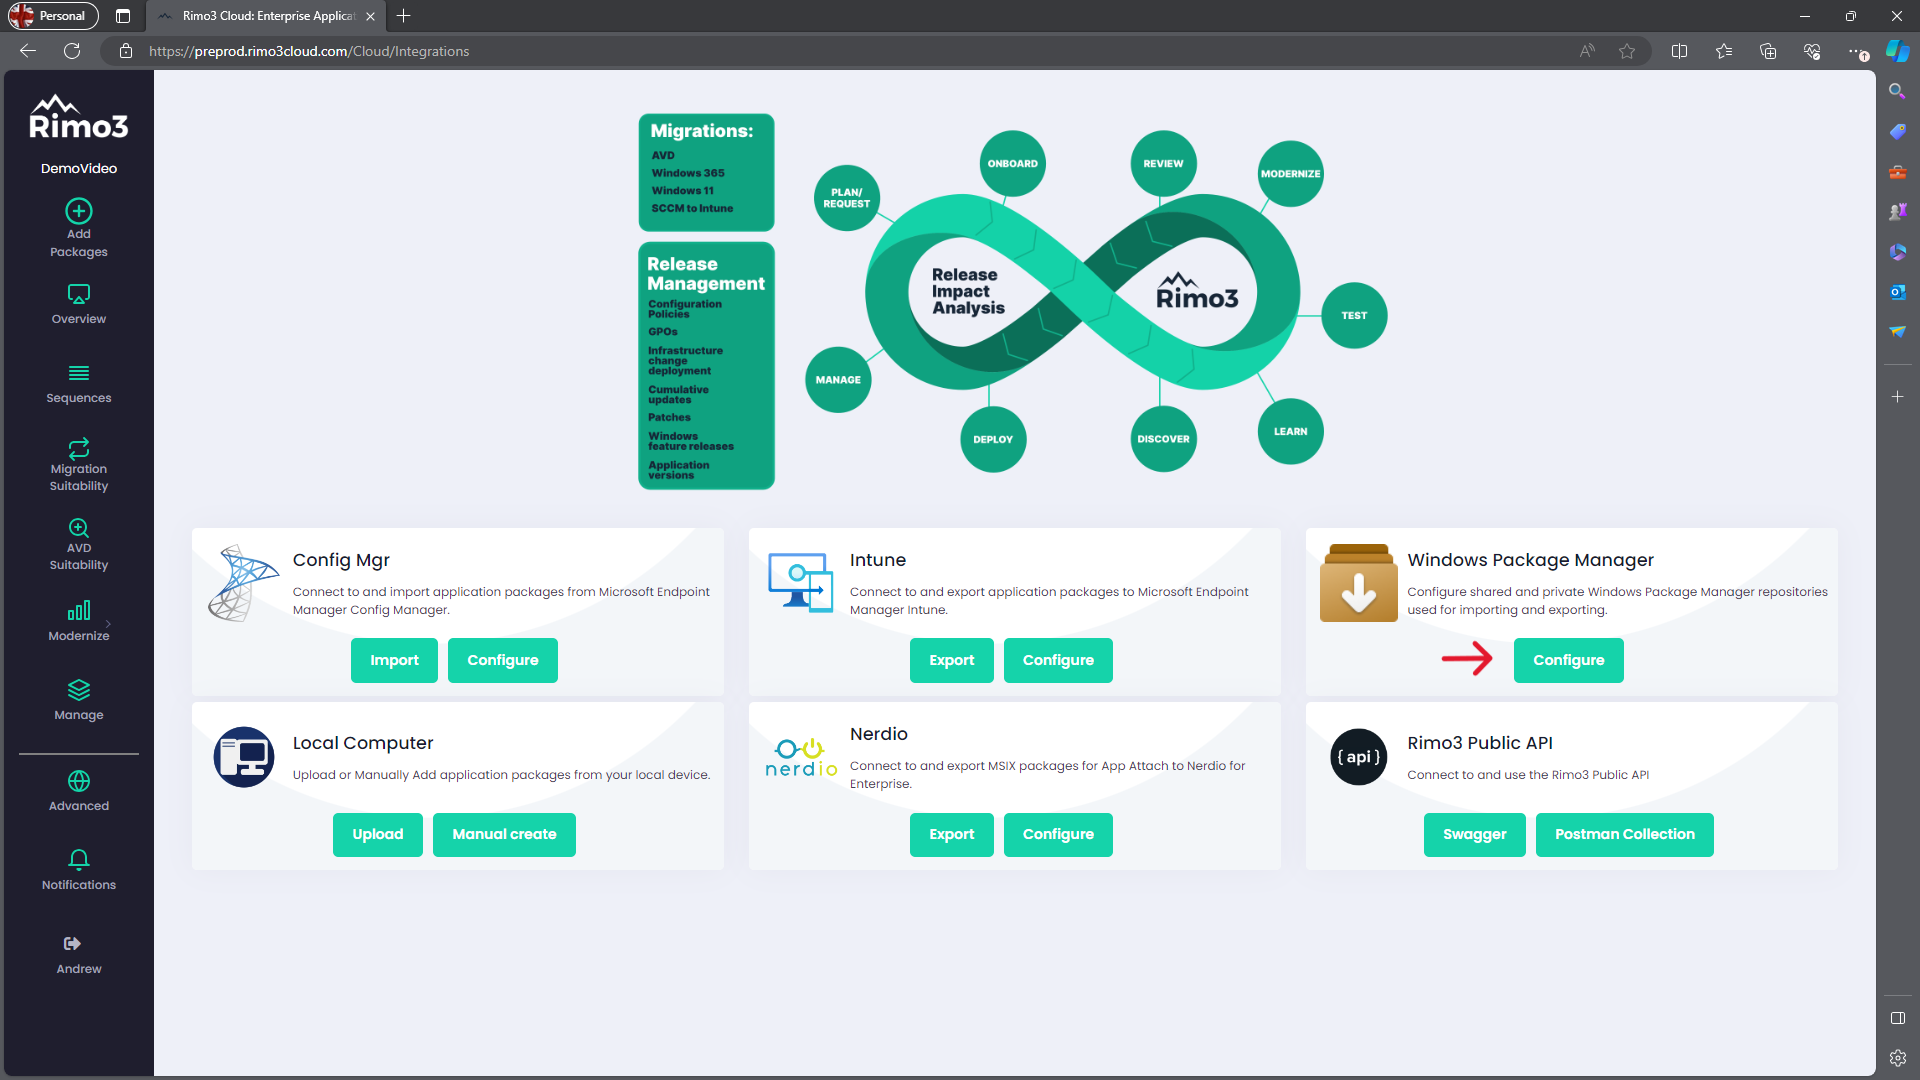The image size is (1920, 1080).
Task: Open the Favorites list icon
Action: [x=1724, y=51]
